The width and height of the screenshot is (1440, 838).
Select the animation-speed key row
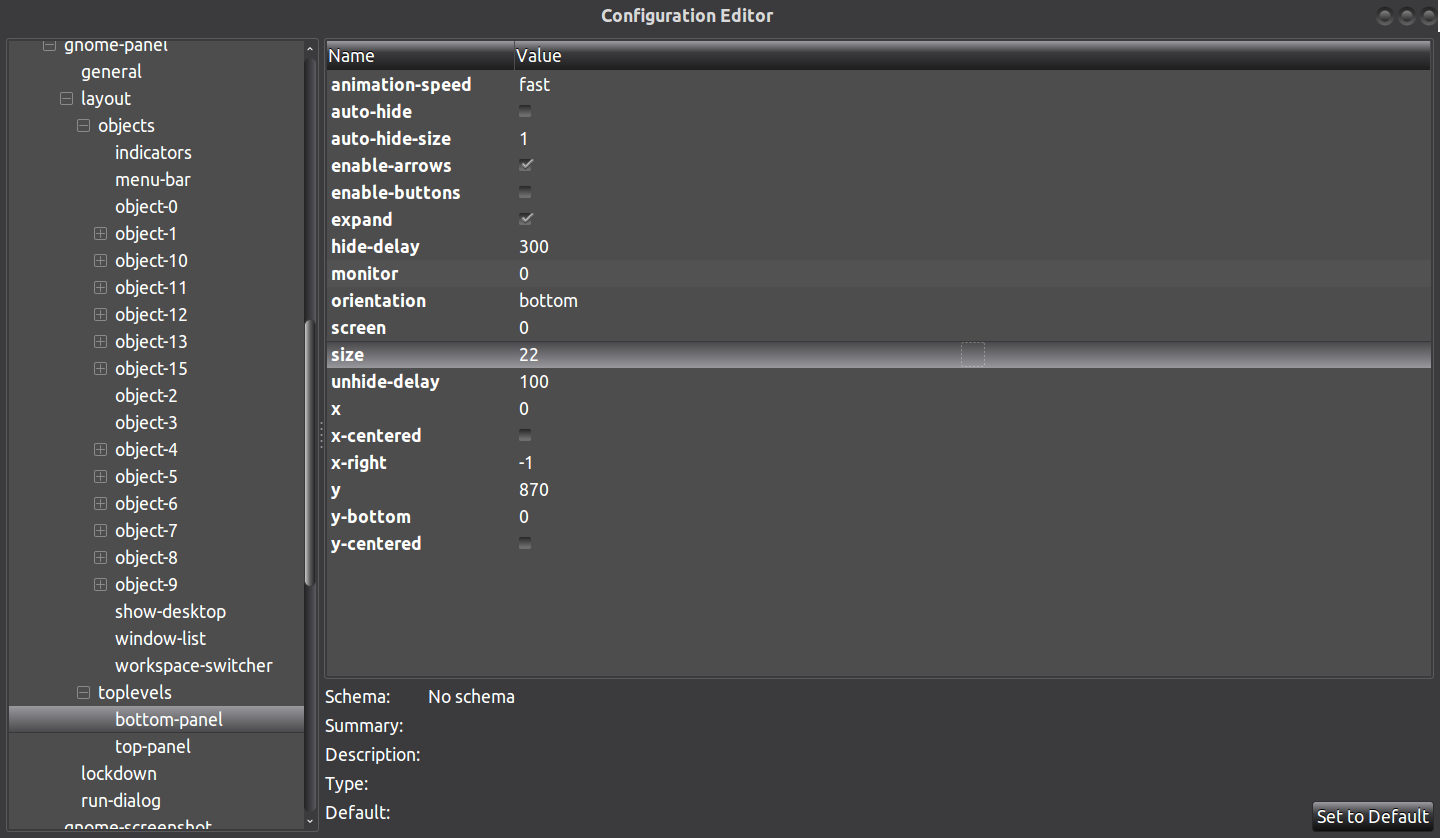pyautogui.click(x=879, y=85)
